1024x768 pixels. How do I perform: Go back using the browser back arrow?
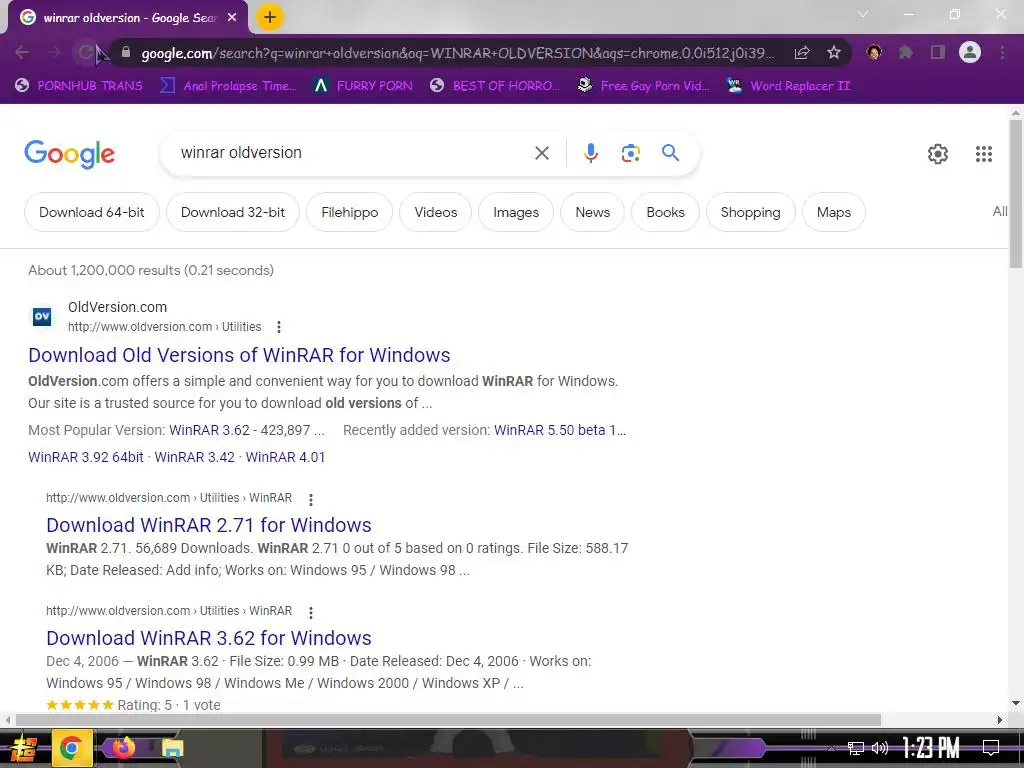coord(22,52)
